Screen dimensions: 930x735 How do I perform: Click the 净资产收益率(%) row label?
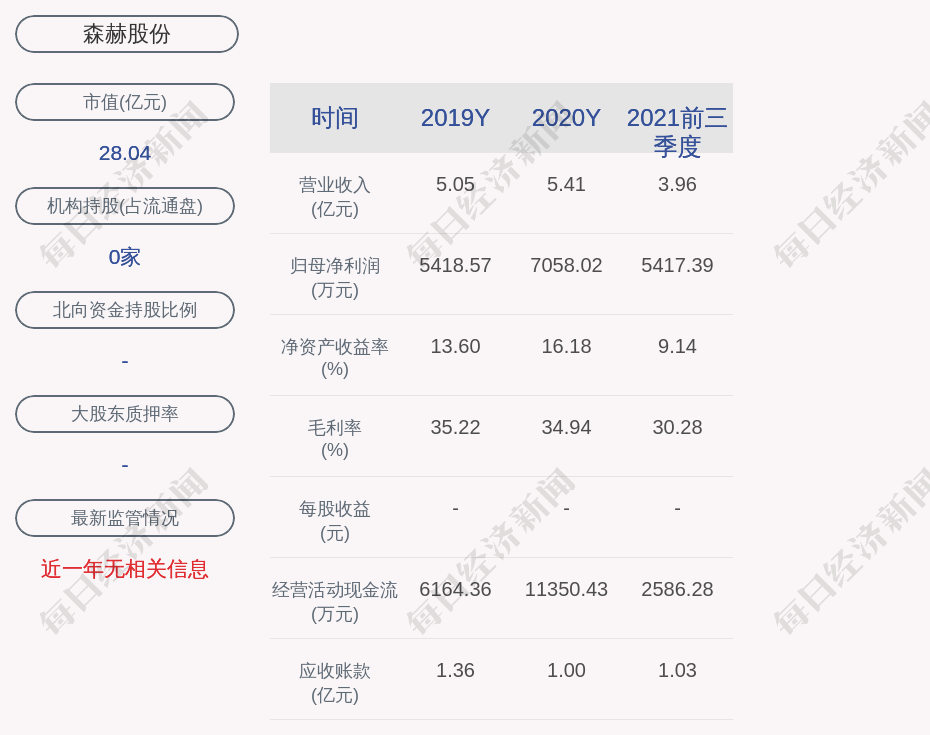point(335,358)
